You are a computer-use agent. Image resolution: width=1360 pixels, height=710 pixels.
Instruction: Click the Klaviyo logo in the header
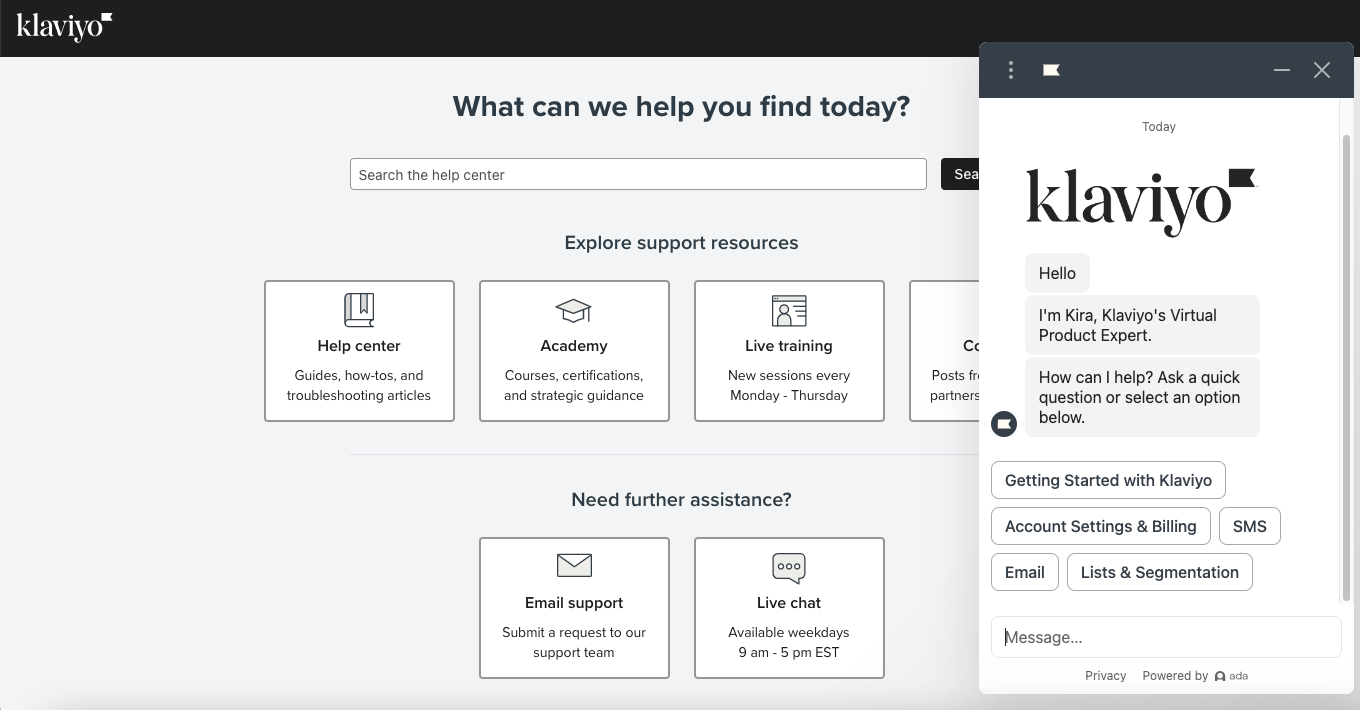(x=64, y=27)
